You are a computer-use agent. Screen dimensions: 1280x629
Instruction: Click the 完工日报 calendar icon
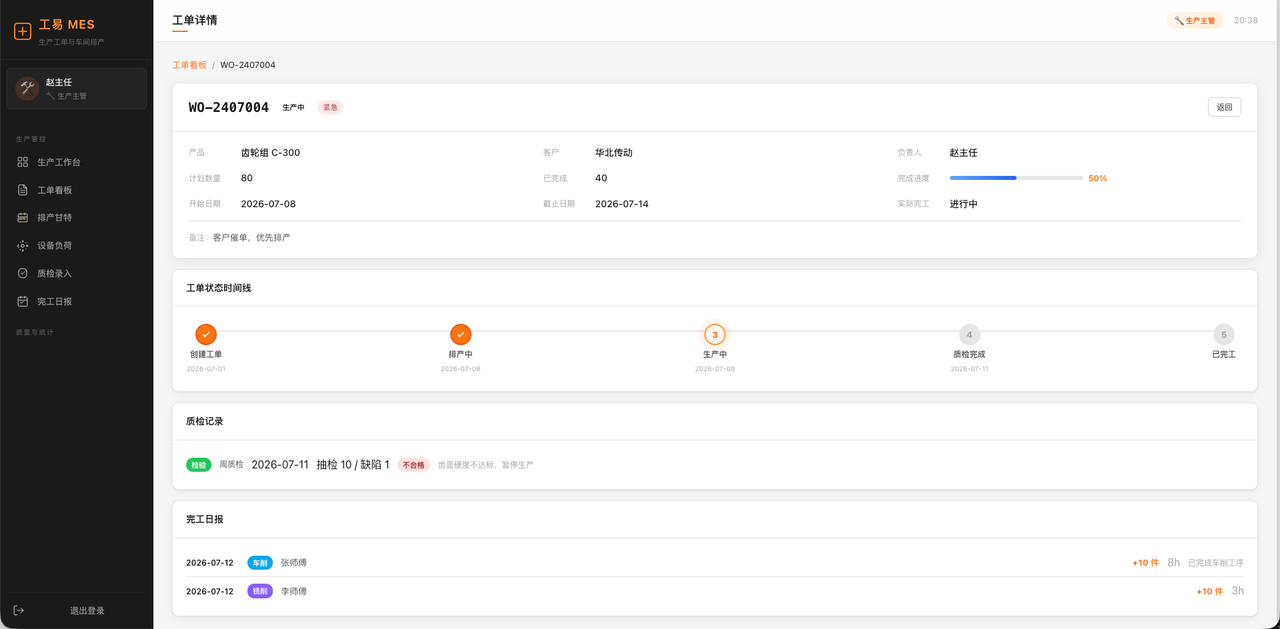[23, 301]
